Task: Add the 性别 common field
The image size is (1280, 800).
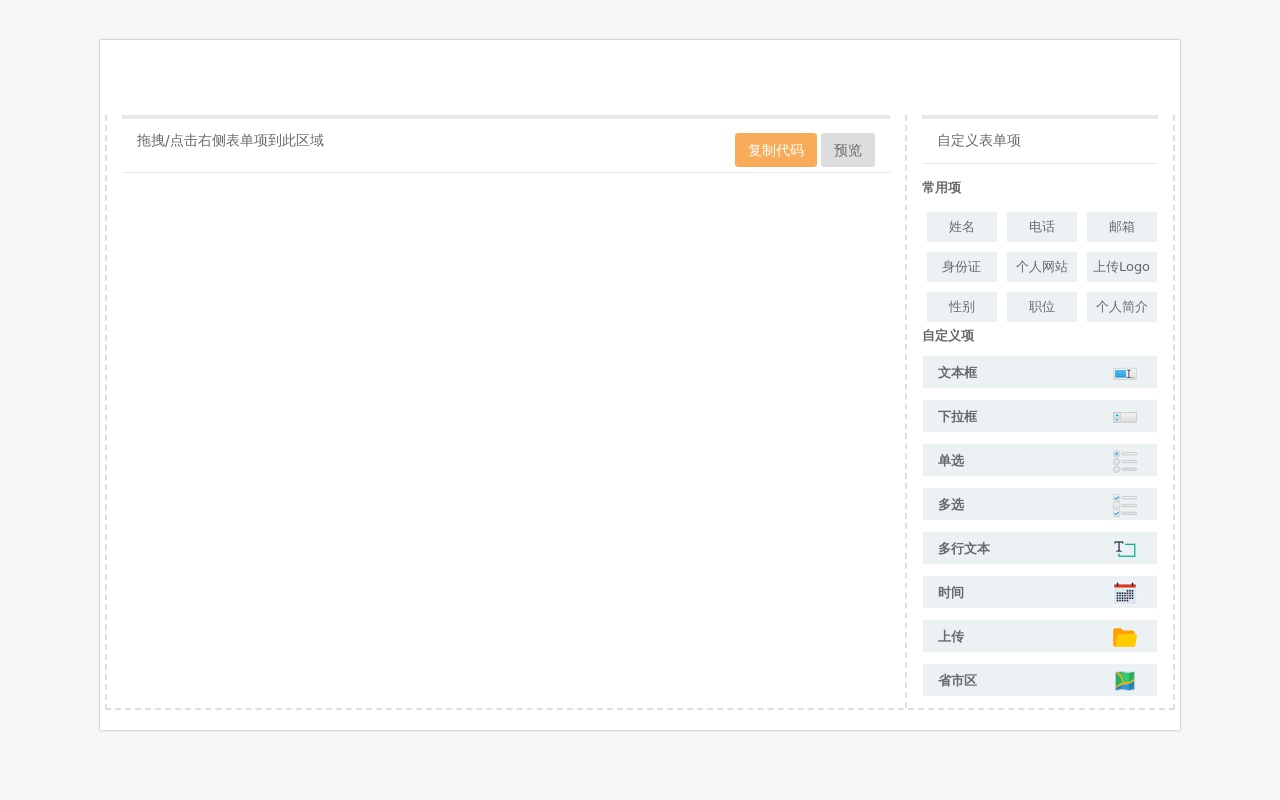Action: pyautogui.click(x=962, y=307)
